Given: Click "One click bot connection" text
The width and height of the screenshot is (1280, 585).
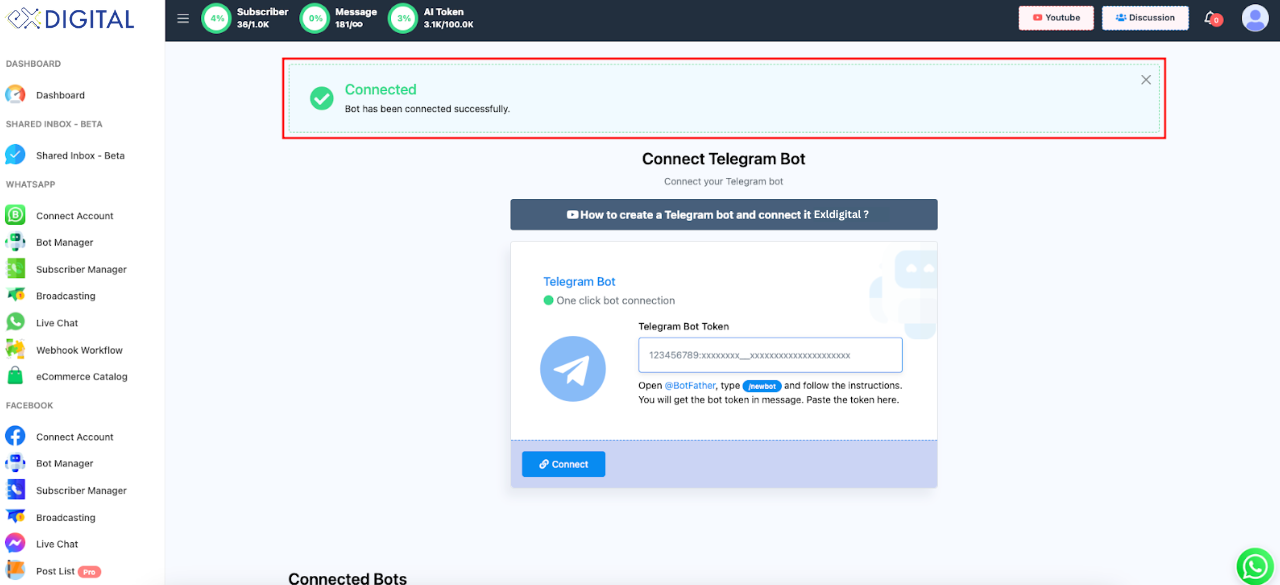Looking at the screenshot, I should point(616,300).
